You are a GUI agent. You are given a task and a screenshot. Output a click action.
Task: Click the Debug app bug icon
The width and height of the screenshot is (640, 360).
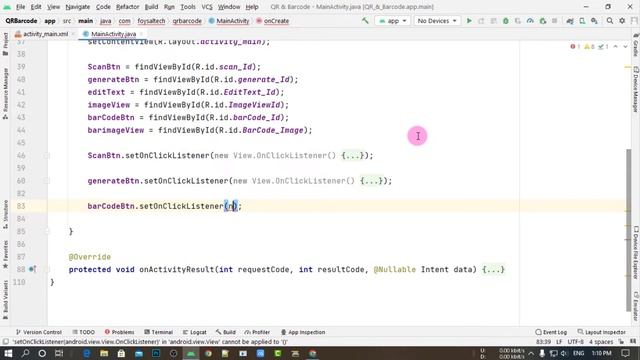[x=506, y=20]
